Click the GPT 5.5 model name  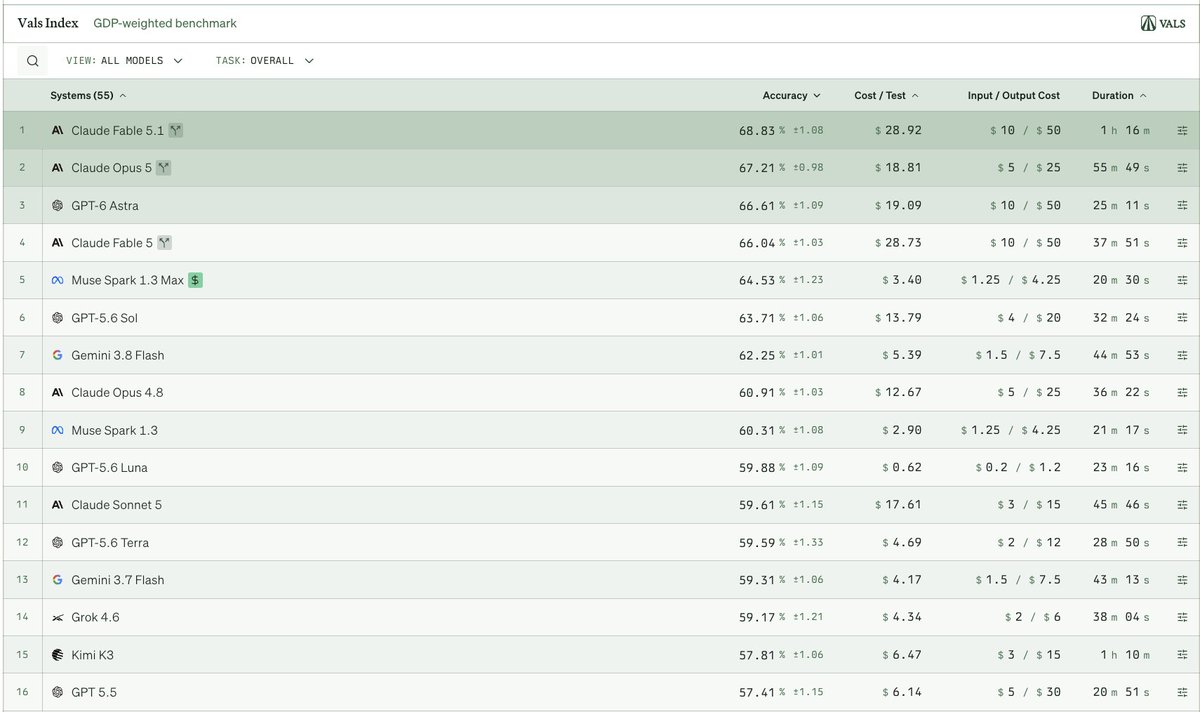tap(94, 692)
